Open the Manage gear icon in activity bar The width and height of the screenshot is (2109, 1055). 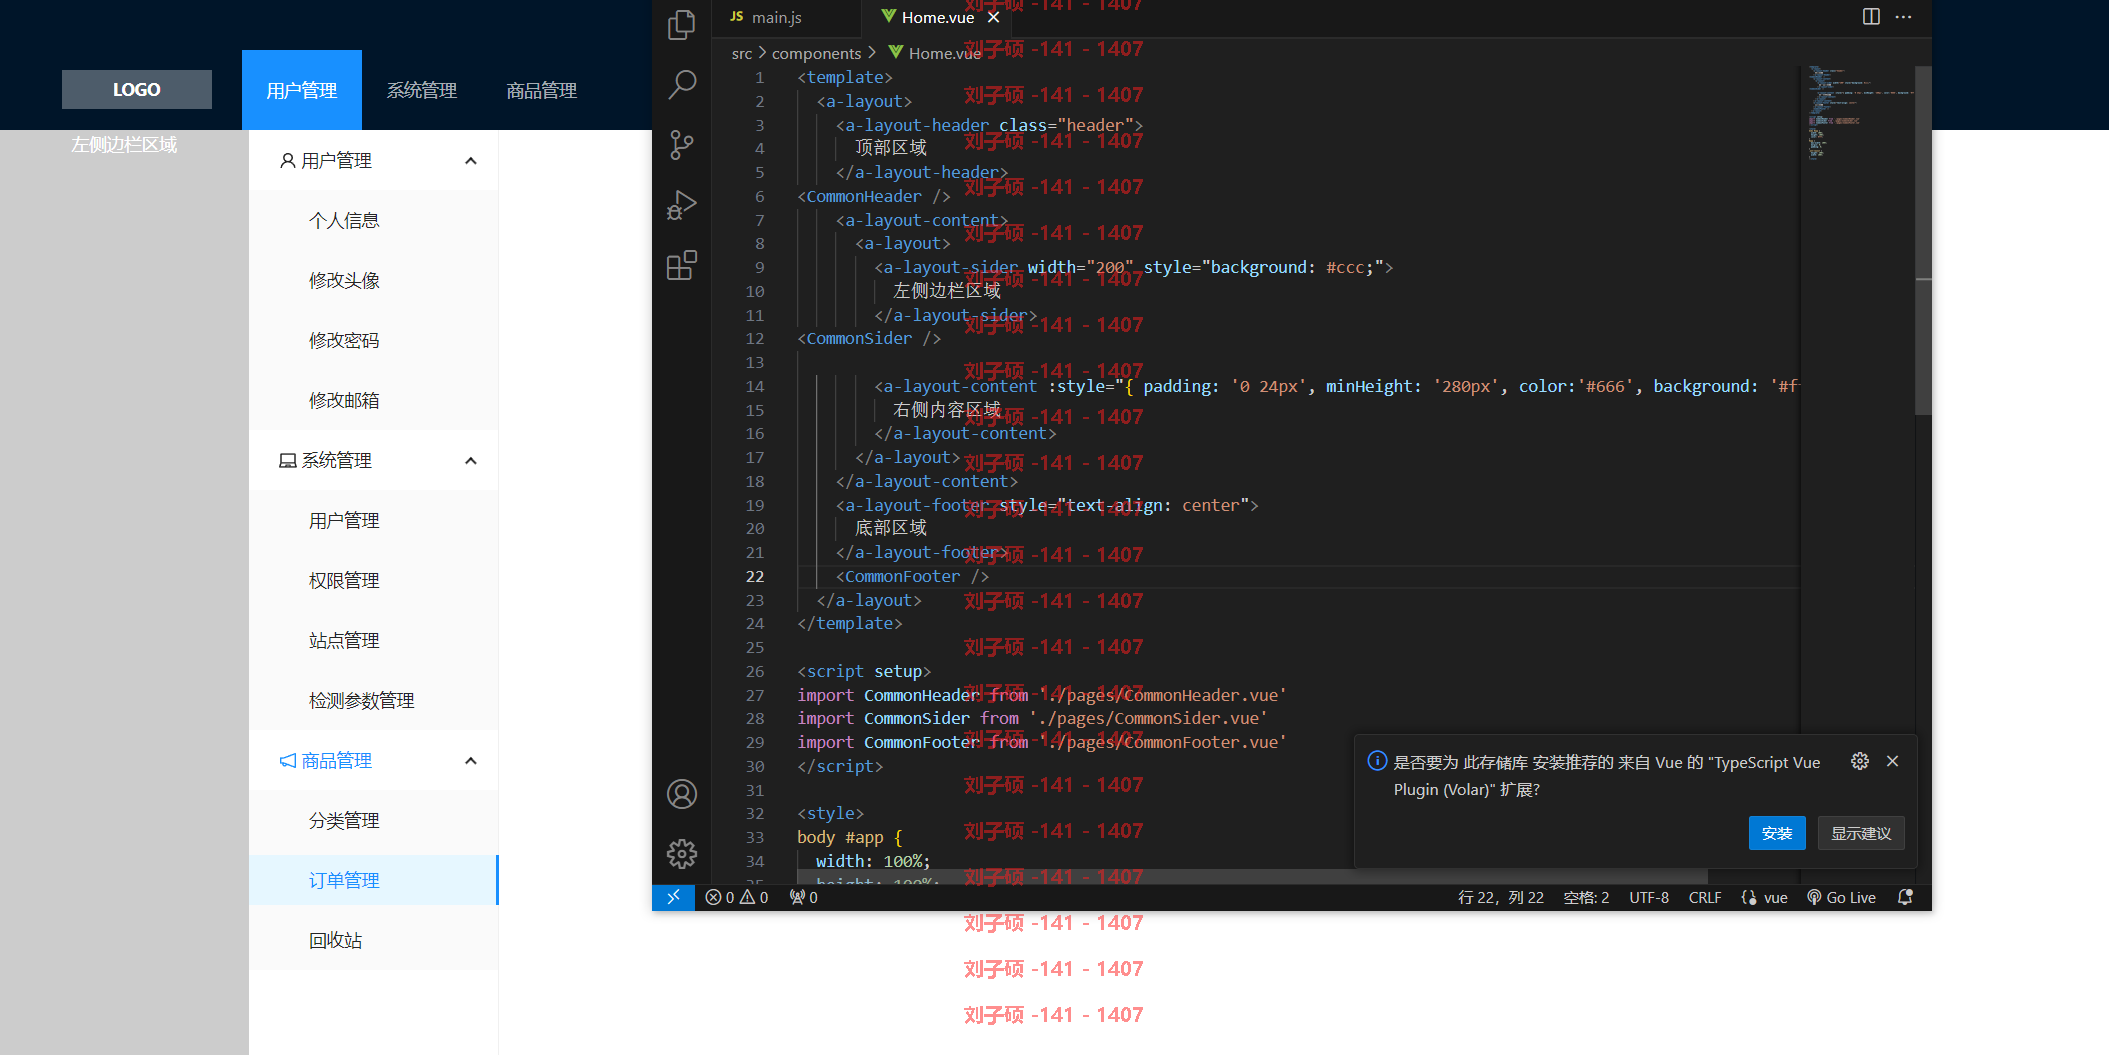(x=682, y=854)
